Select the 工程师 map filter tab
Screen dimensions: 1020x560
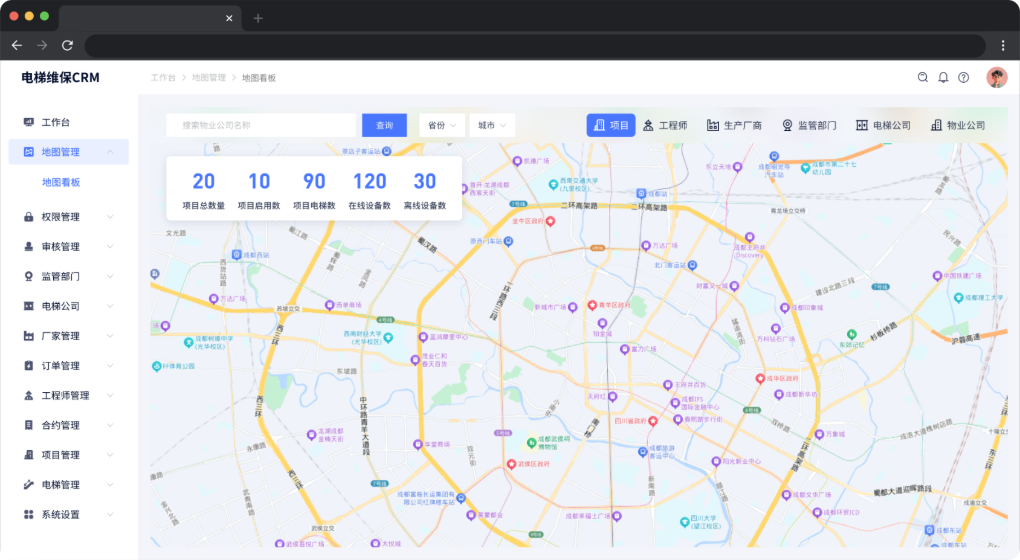coord(665,125)
